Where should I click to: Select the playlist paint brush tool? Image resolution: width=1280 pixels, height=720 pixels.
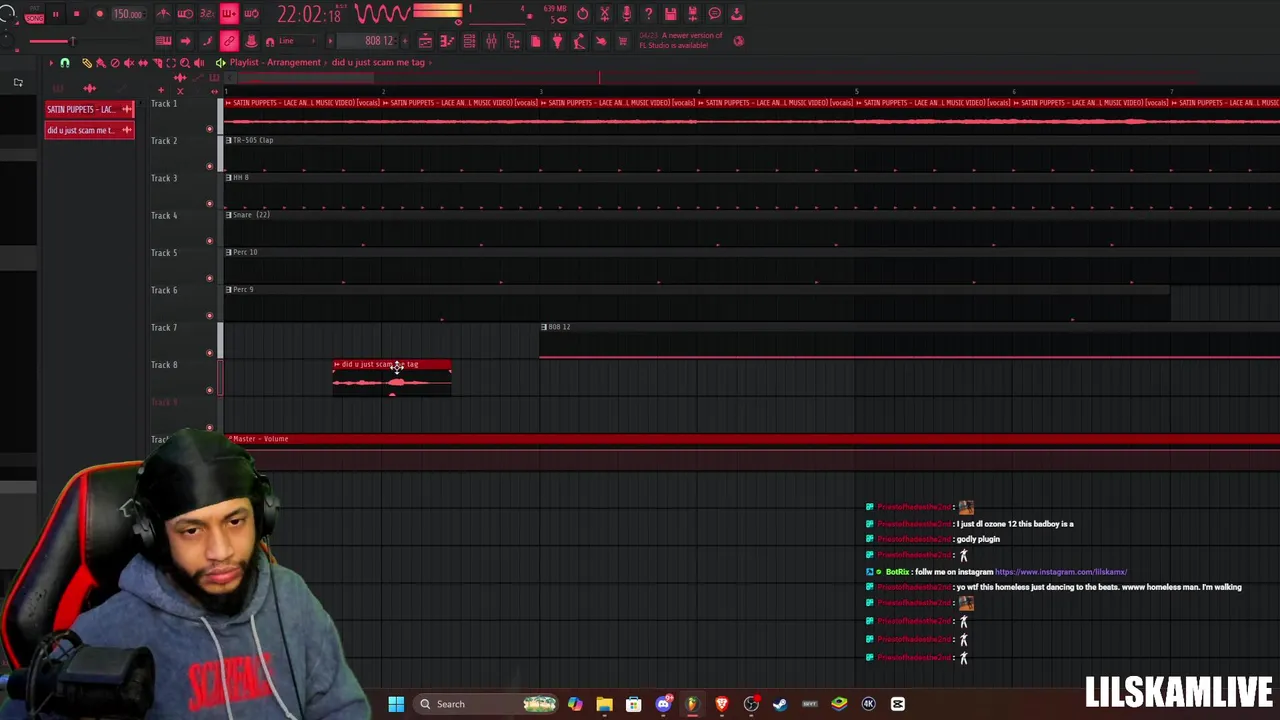pyautogui.click(x=100, y=63)
